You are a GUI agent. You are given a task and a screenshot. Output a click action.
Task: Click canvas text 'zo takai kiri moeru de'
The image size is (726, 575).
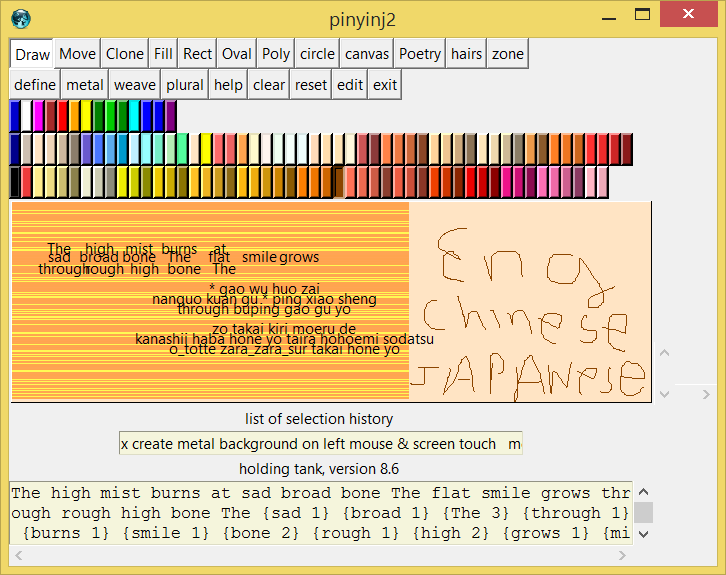click(x=284, y=329)
